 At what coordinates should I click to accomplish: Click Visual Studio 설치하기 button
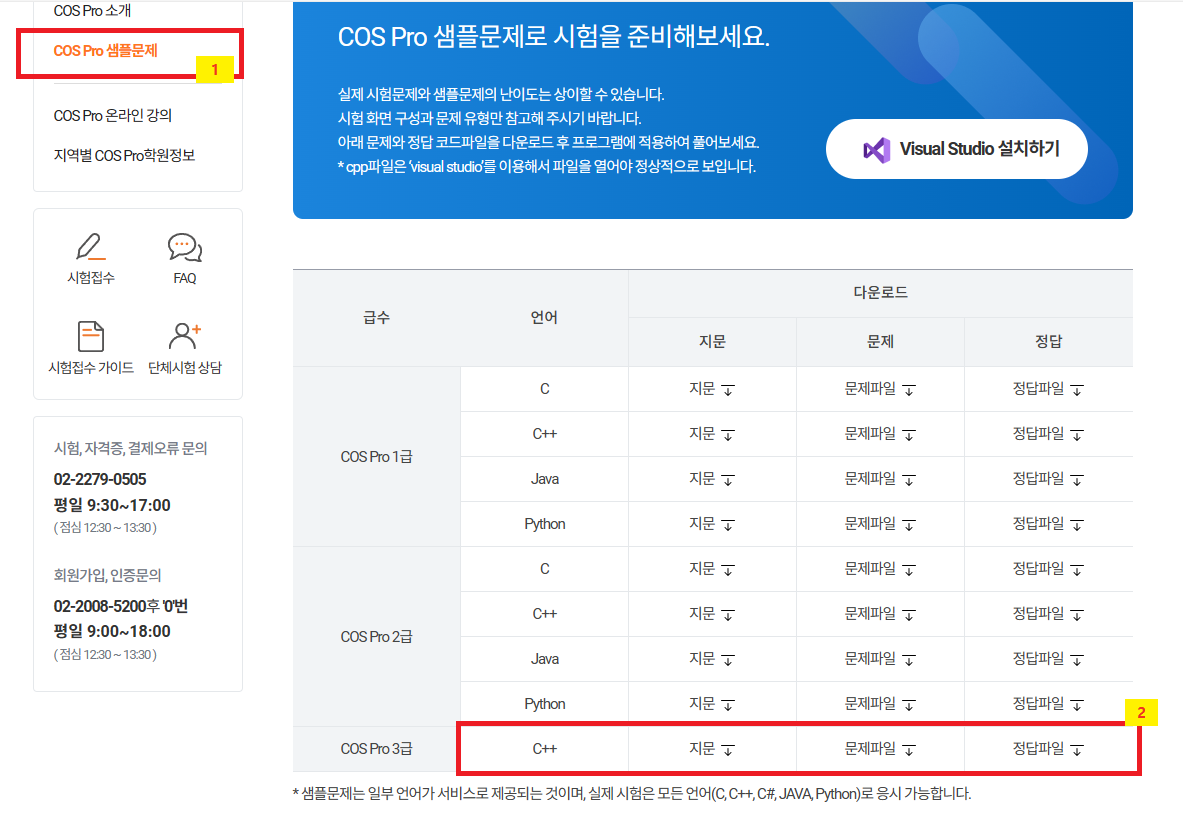coord(957,149)
